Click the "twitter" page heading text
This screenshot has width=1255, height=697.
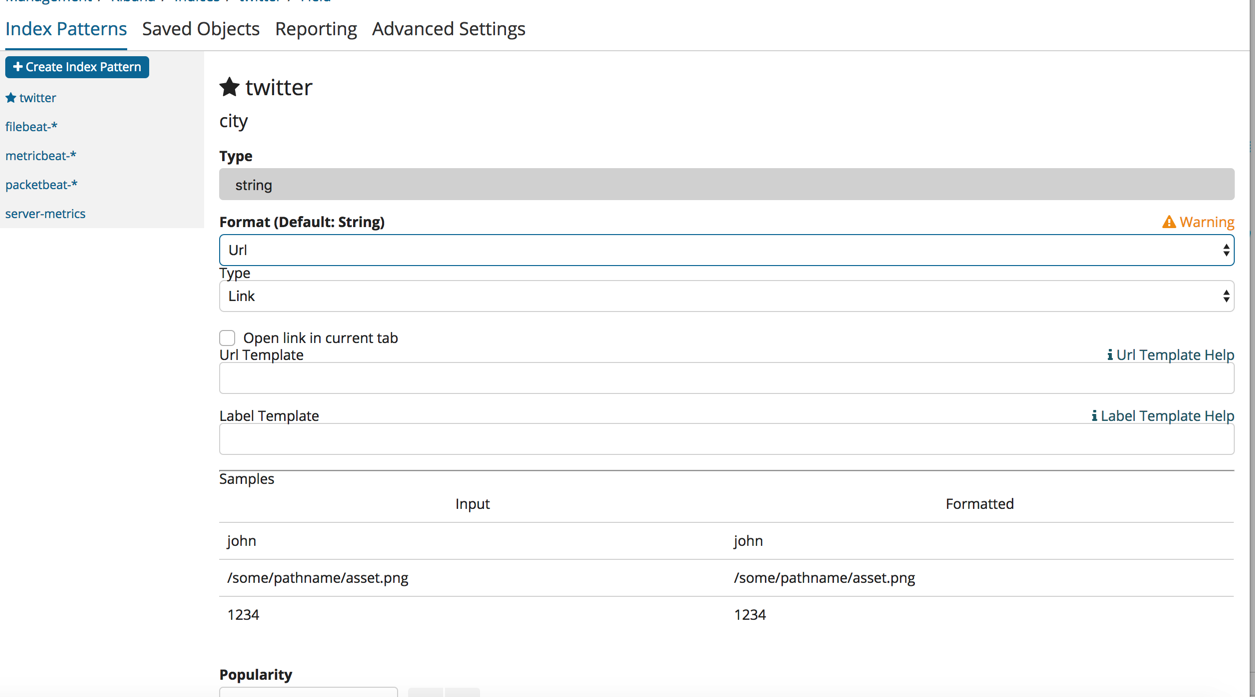tap(279, 87)
